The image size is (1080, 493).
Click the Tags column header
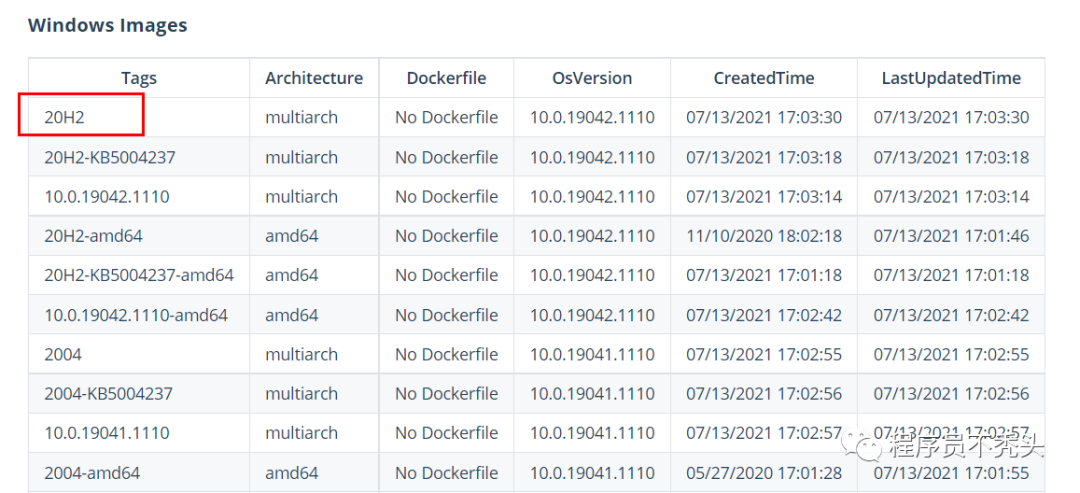(x=139, y=78)
